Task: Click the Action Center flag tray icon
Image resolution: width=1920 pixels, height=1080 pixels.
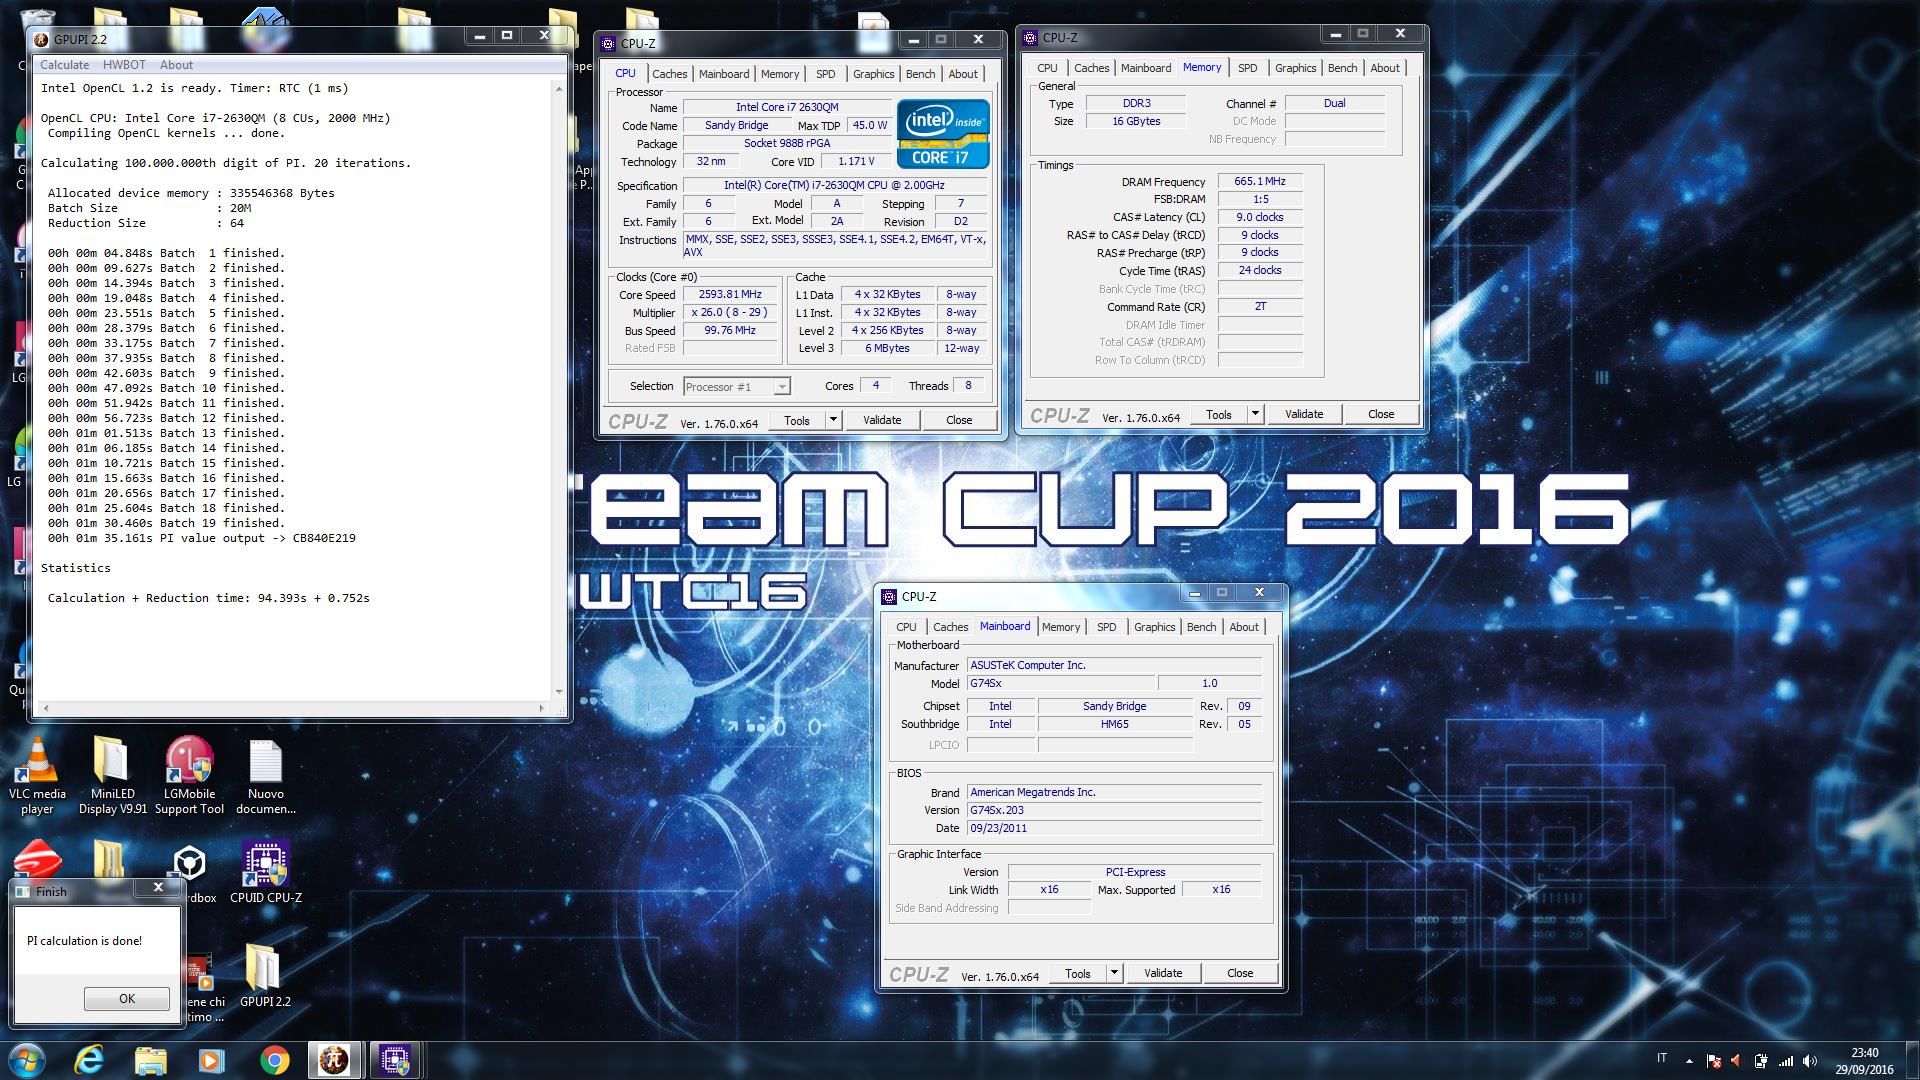Action: click(1714, 1061)
